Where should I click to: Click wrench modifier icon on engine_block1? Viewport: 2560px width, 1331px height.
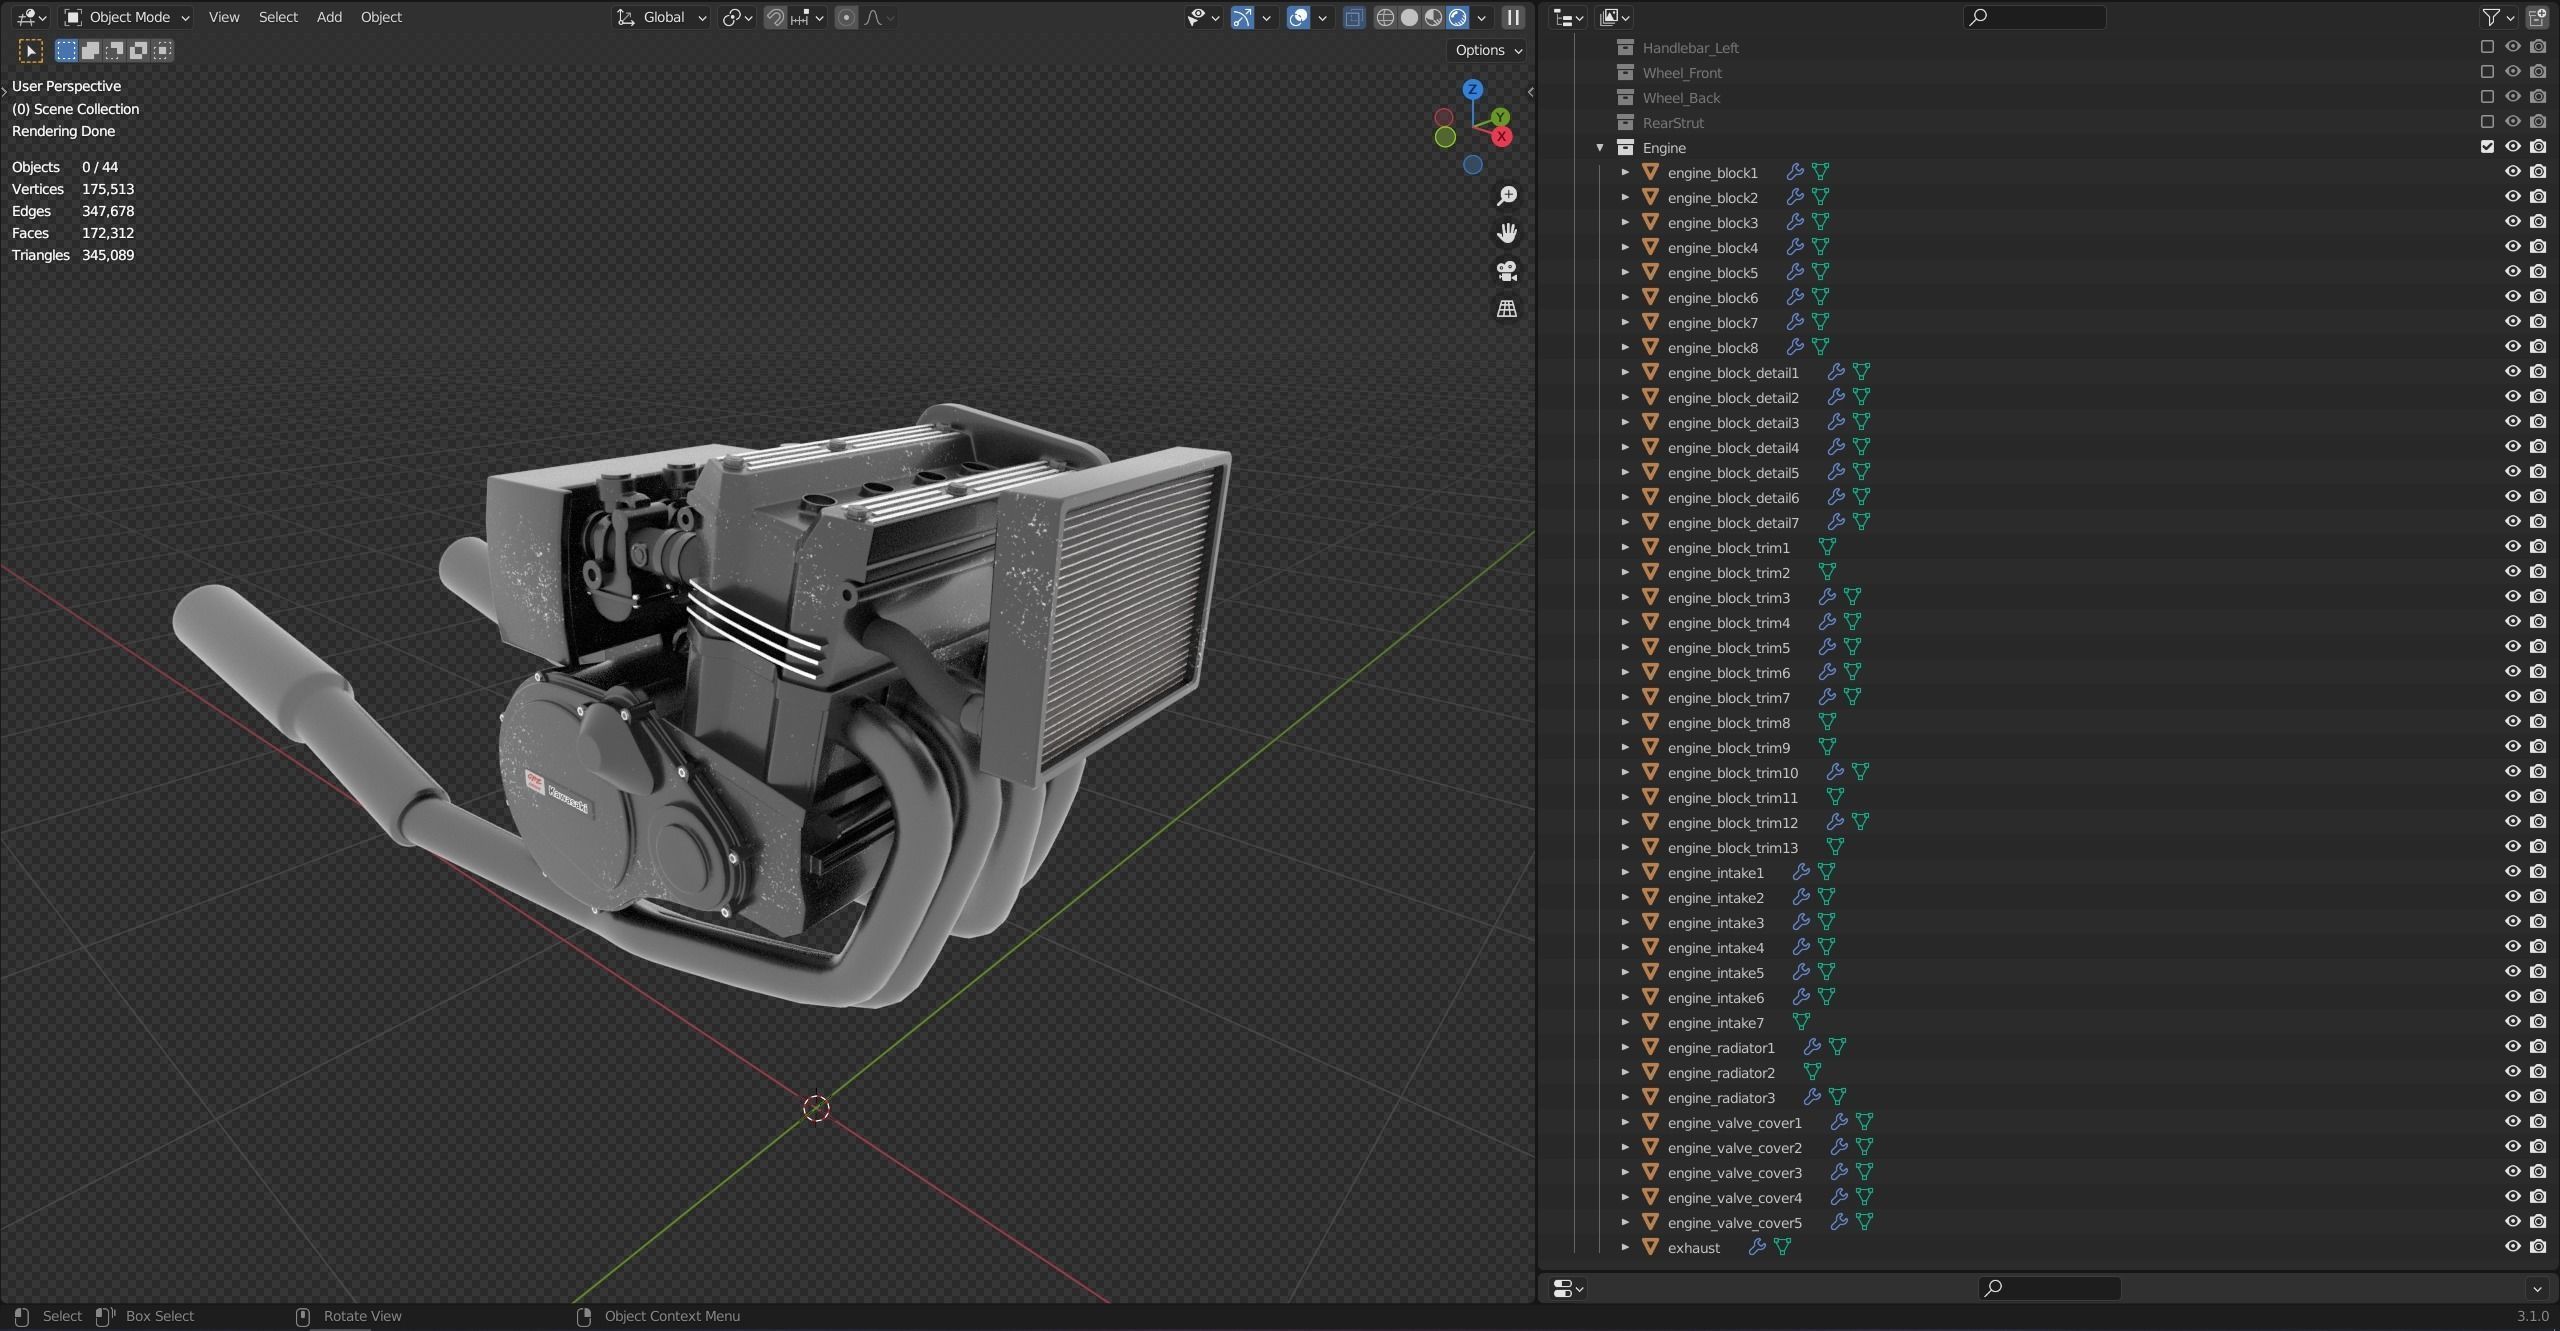1795,172
